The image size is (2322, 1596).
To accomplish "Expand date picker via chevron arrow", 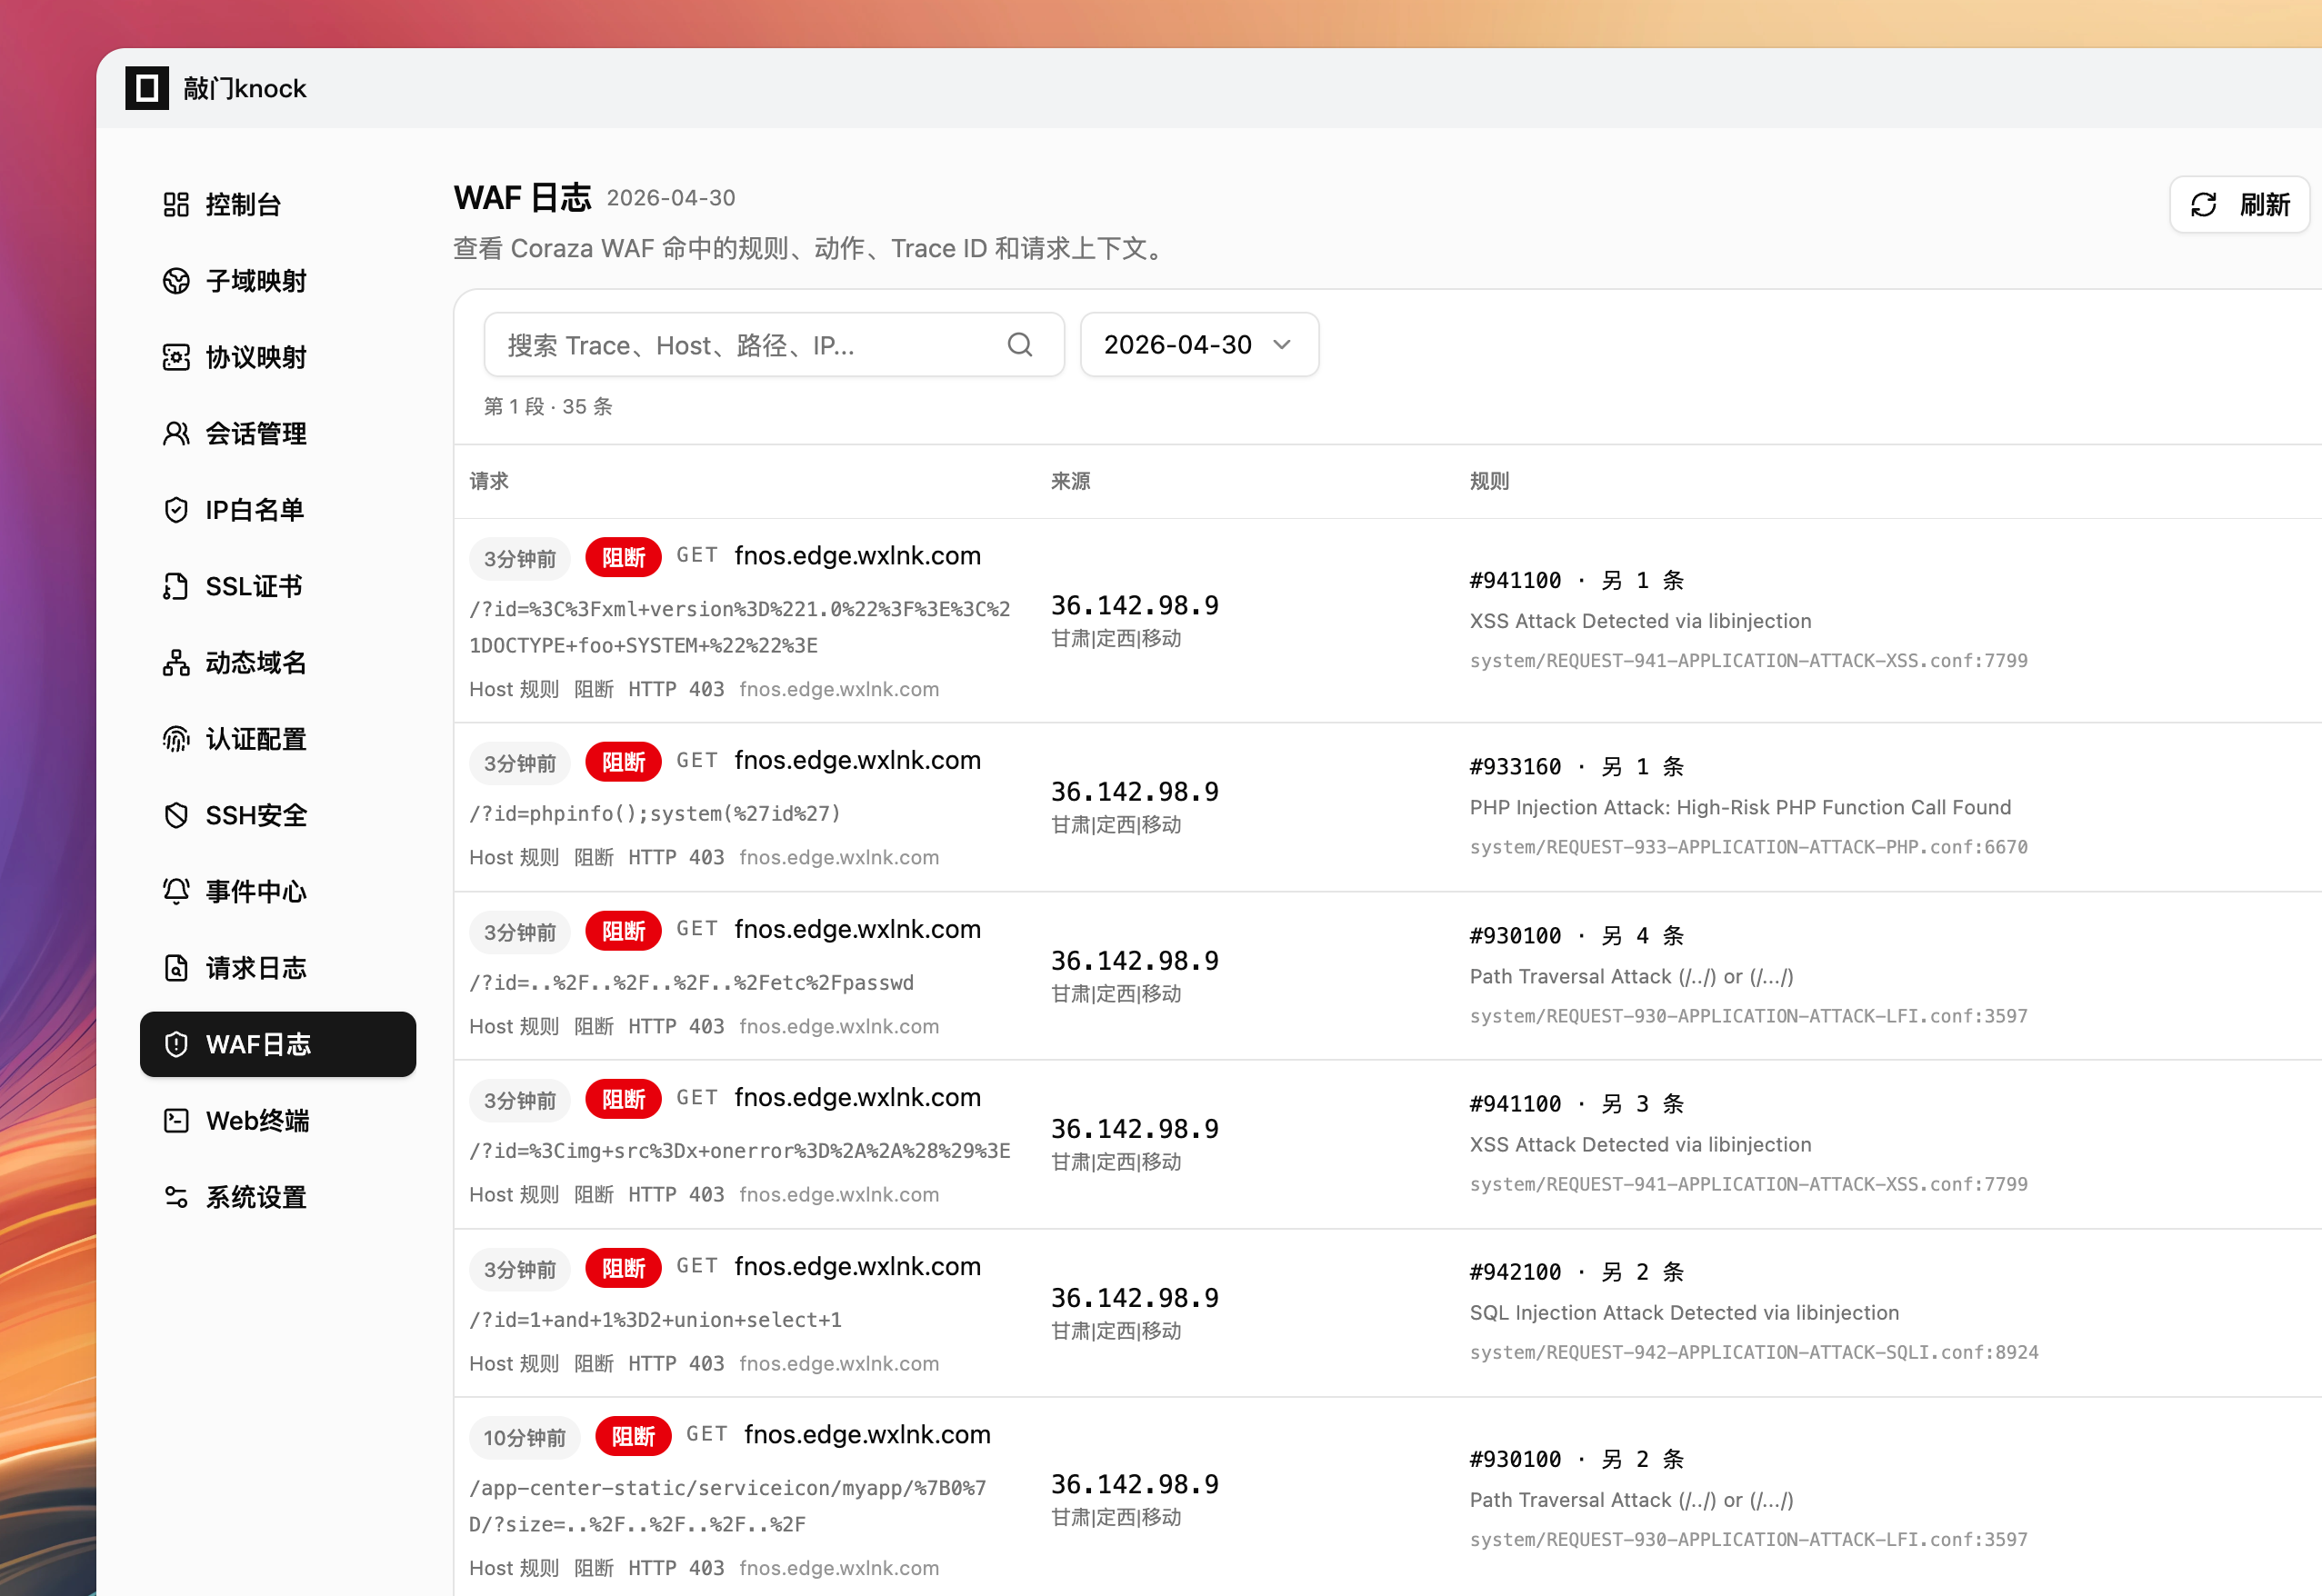I will click(1282, 345).
